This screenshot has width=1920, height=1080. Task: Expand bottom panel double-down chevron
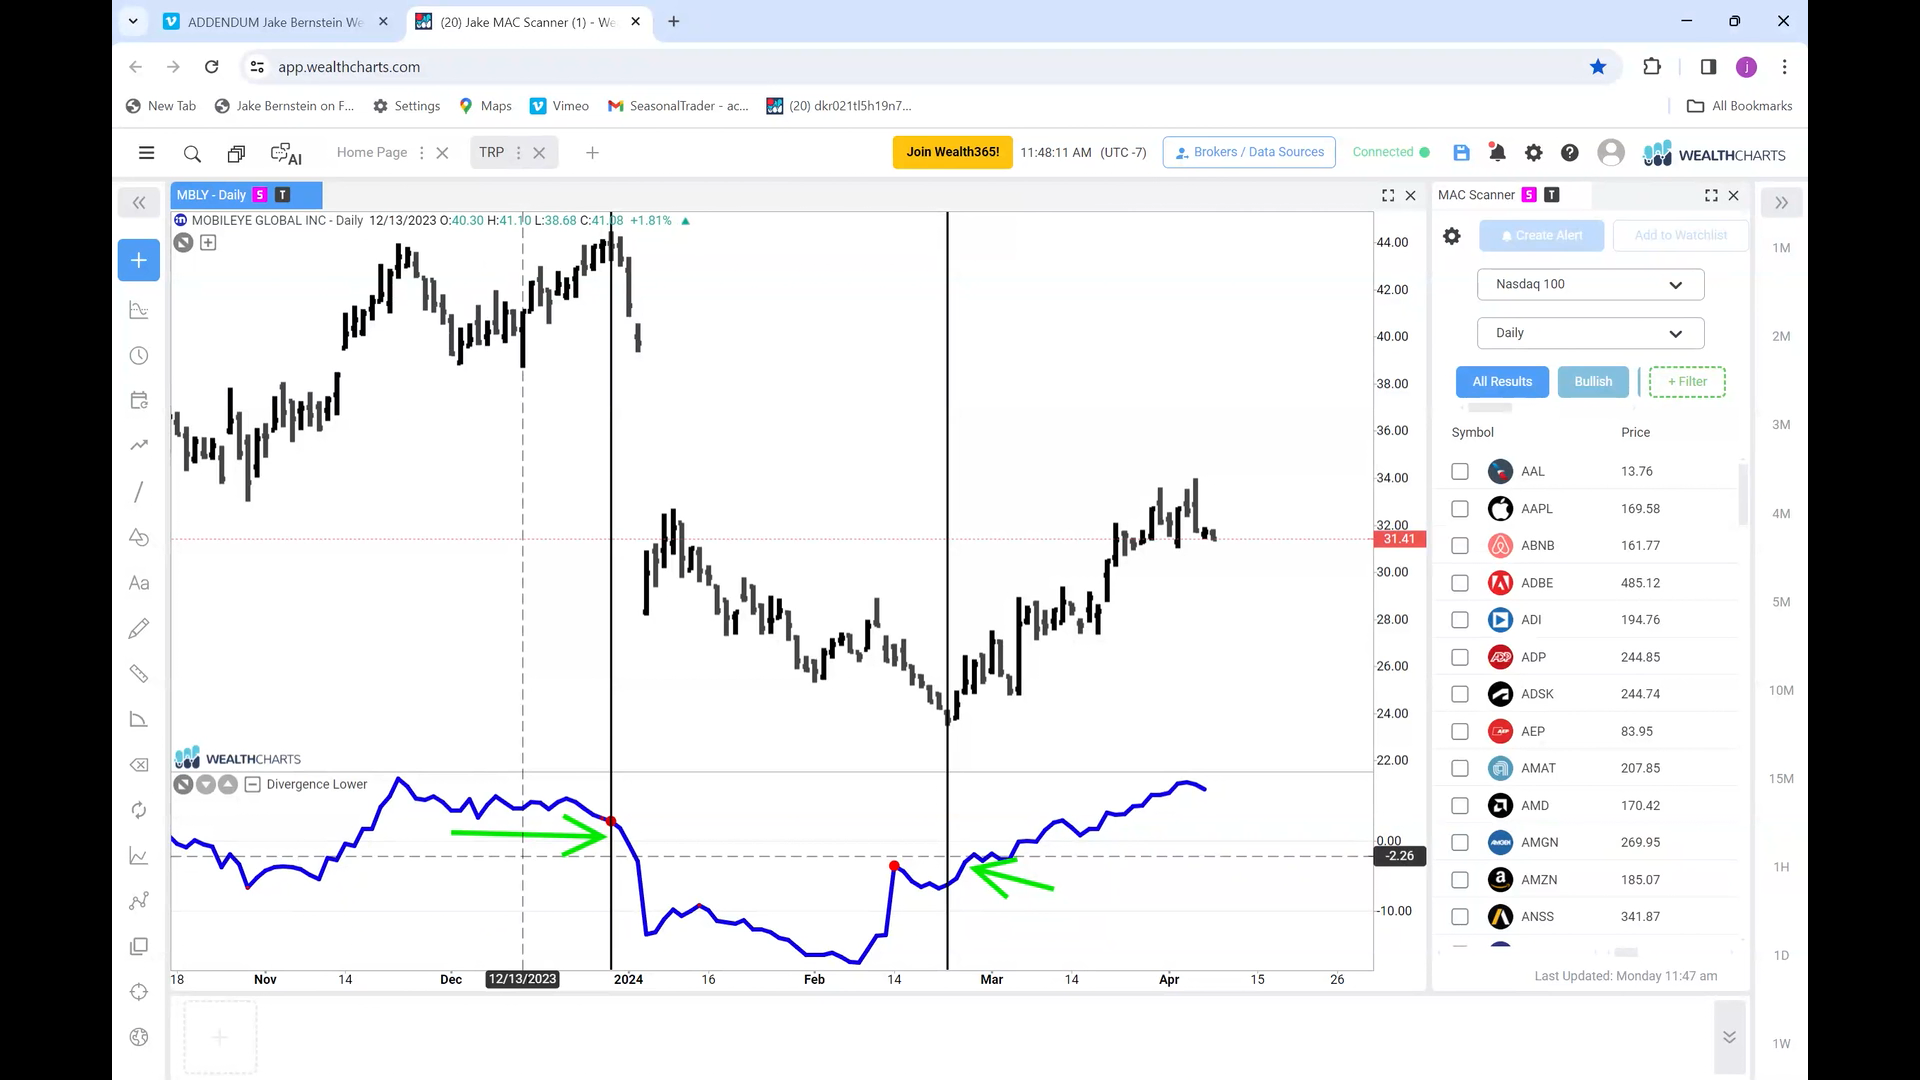1729,1037
